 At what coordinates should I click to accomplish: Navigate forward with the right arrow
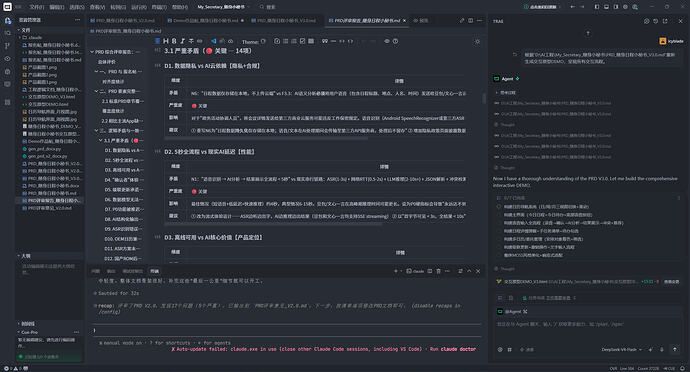pos(582,7)
